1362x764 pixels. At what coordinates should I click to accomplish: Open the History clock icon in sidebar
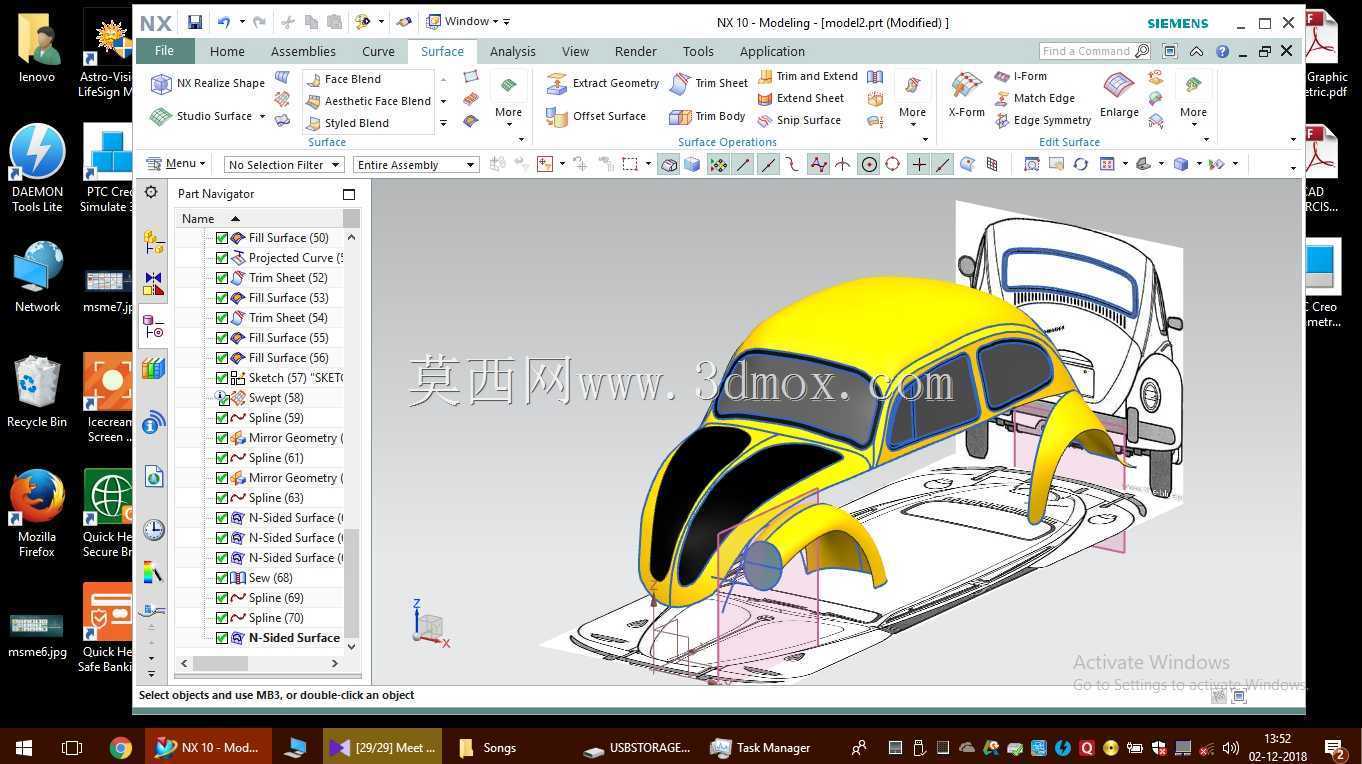tap(153, 529)
